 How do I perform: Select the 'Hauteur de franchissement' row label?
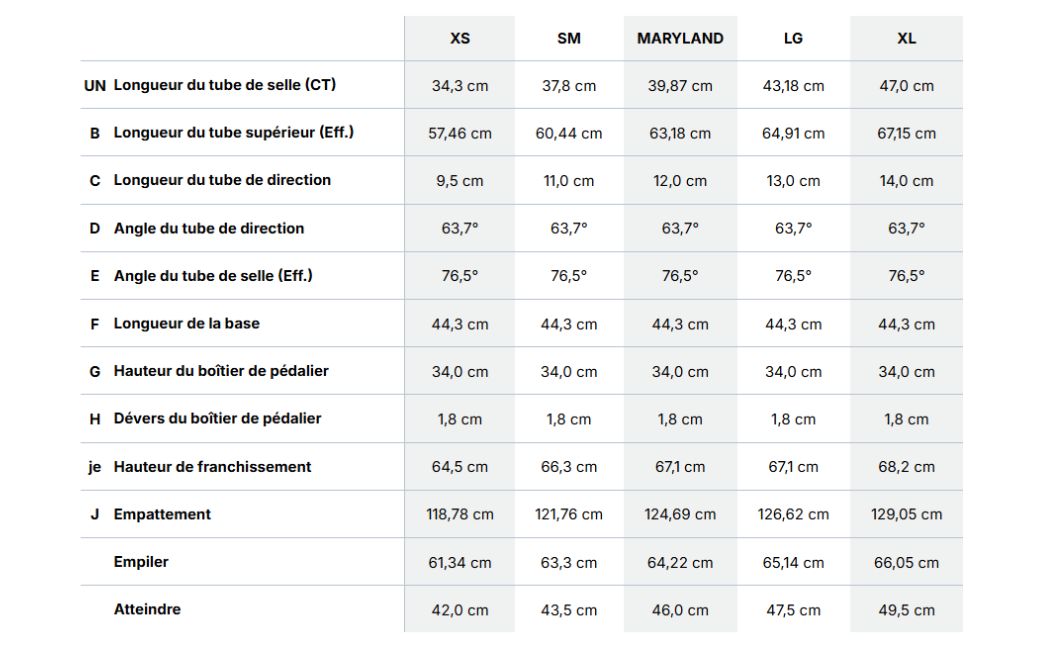click(212, 467)
